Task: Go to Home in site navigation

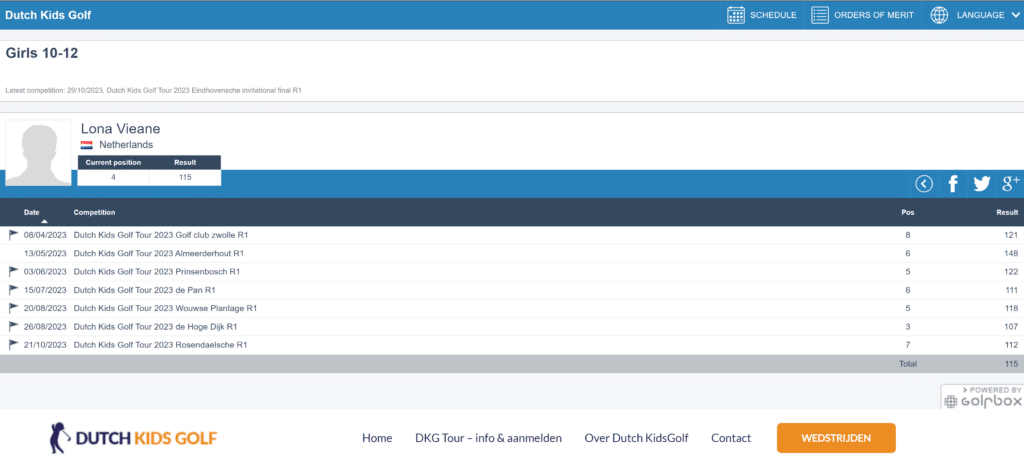Action: pos(377,438)
